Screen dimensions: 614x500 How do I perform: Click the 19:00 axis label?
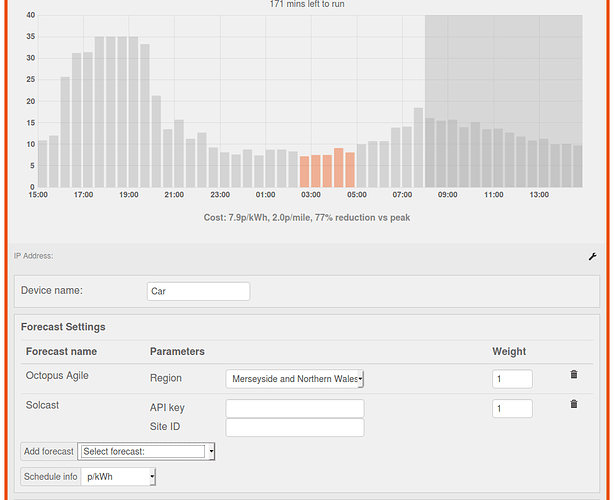(129, 195)
